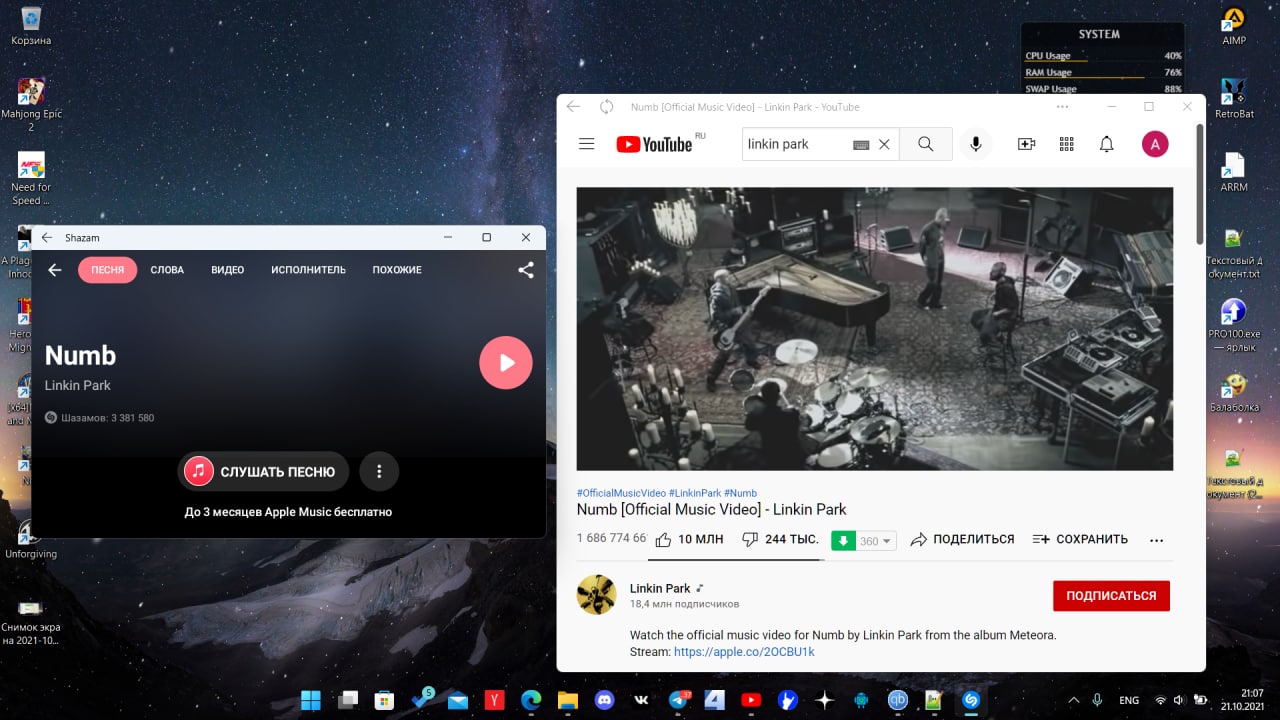
Task: Select the Балаболка desktop shortcut
Action: pyautogui.click(x=1234, y=393)
